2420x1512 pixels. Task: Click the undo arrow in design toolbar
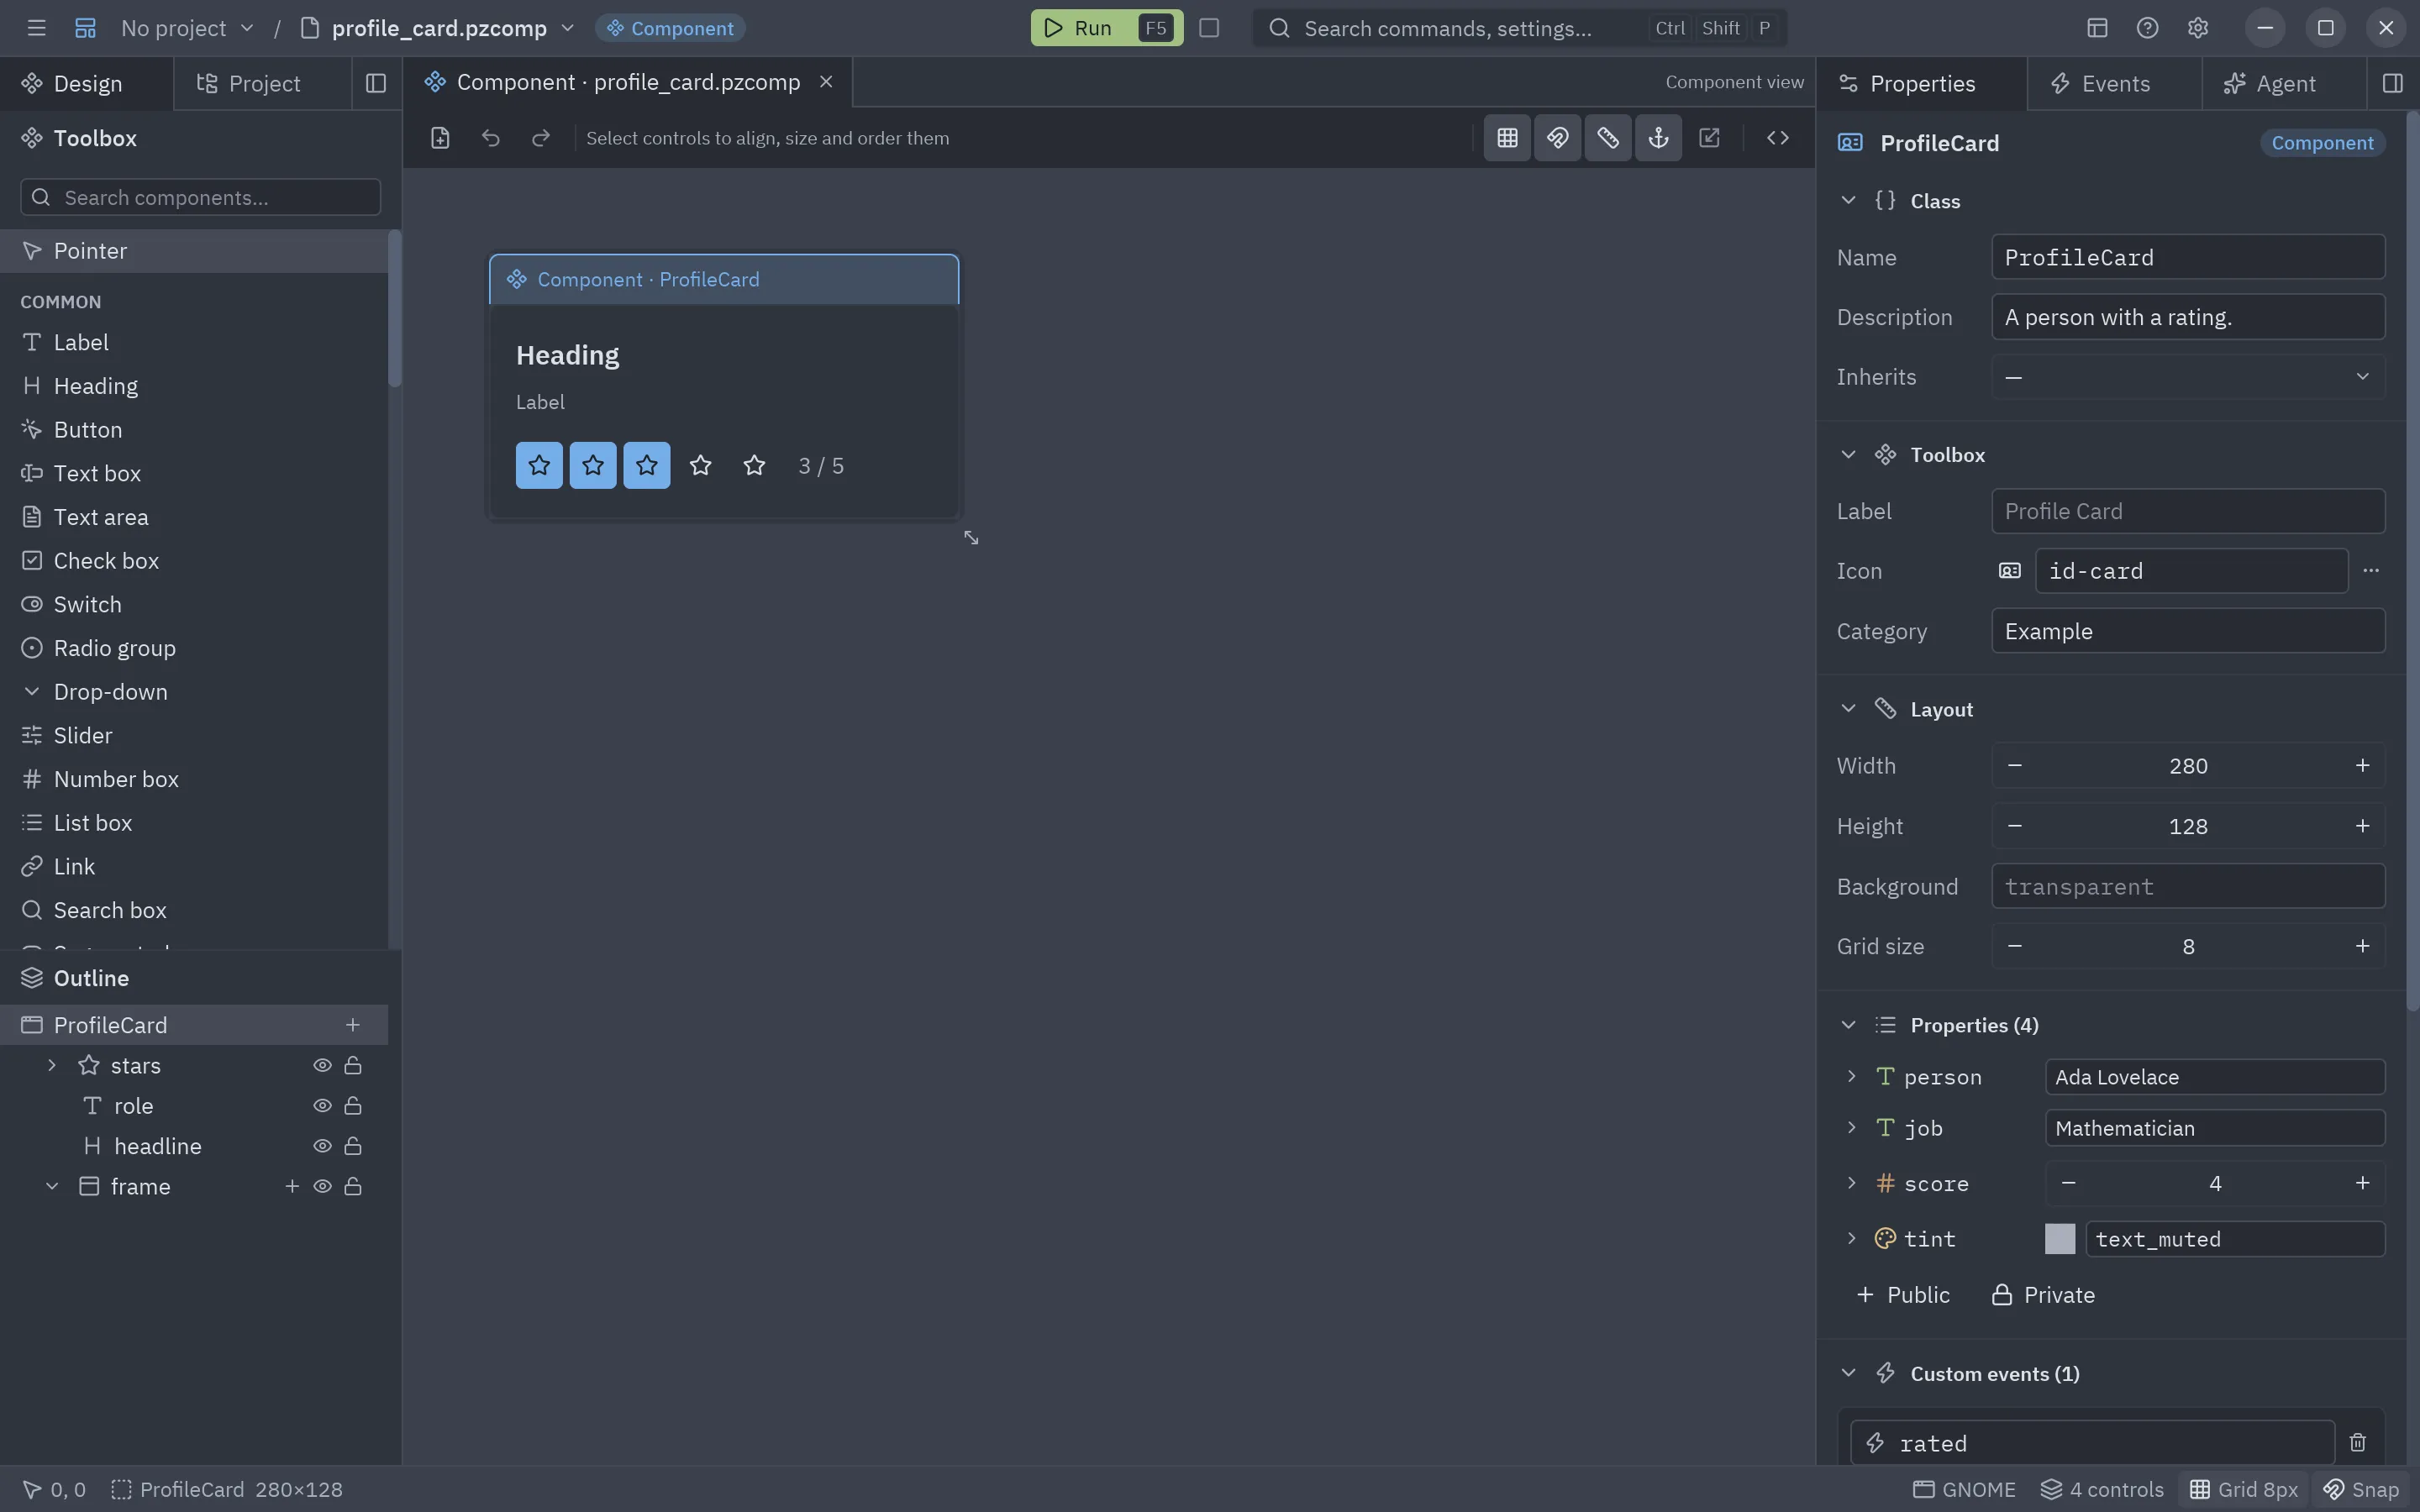(x=490, y=138)
